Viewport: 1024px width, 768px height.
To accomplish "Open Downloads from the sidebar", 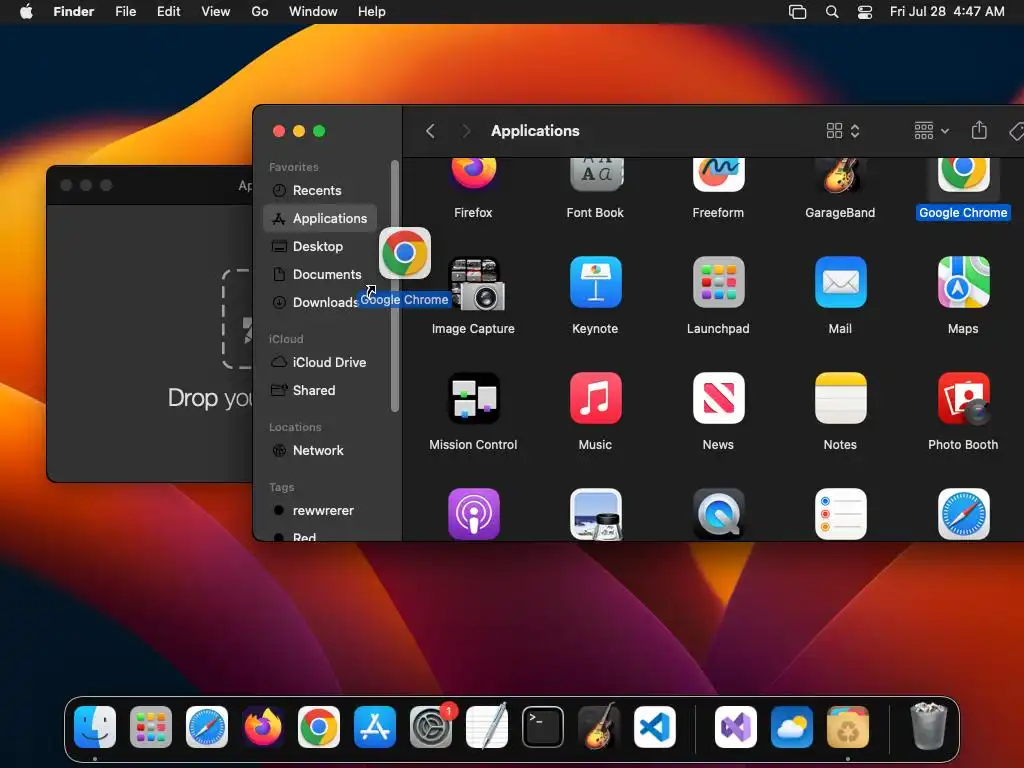I will coord(320,302).
